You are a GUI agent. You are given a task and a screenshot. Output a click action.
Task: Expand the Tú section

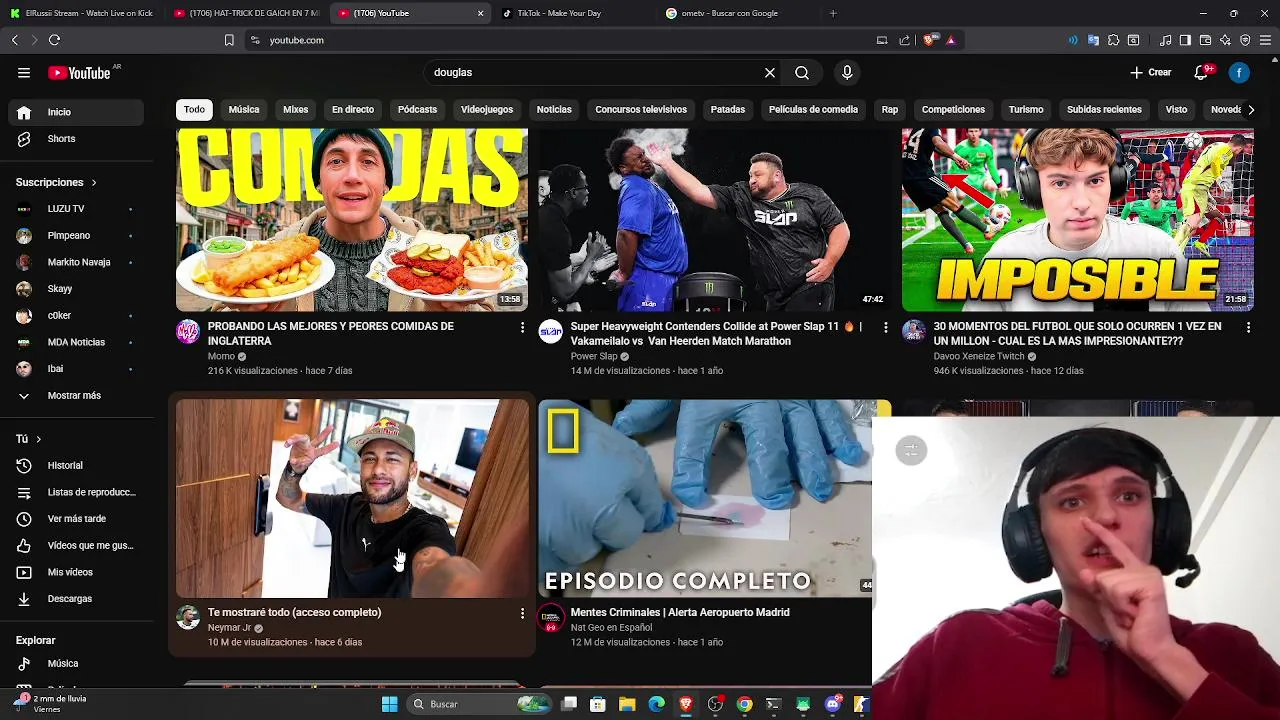28,439
